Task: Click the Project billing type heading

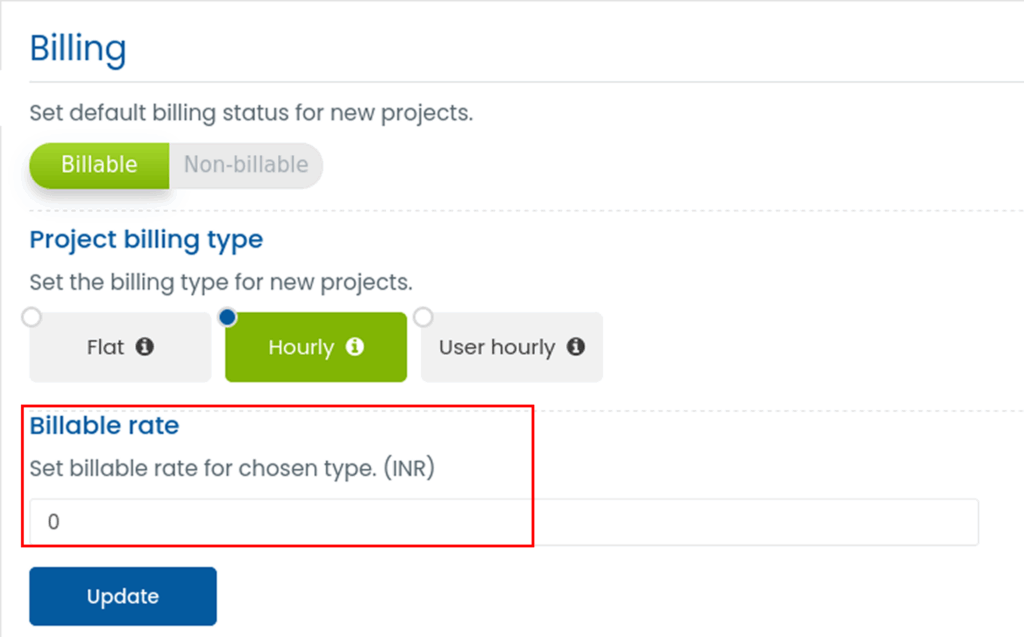Action: (146, 240)
